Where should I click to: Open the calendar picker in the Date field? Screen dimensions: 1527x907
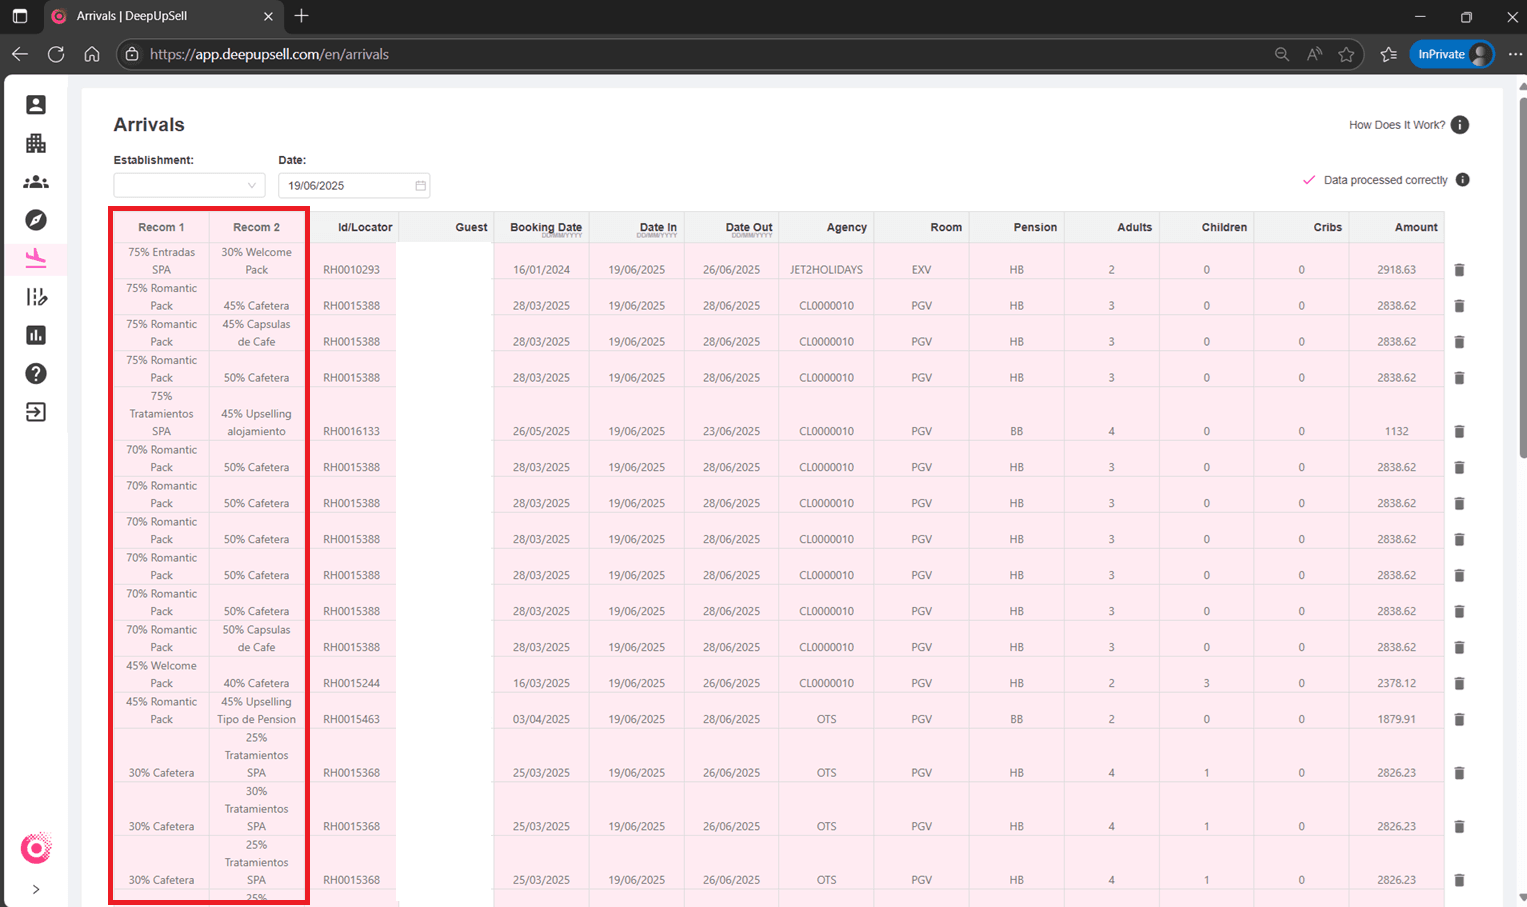pos(420,186)
